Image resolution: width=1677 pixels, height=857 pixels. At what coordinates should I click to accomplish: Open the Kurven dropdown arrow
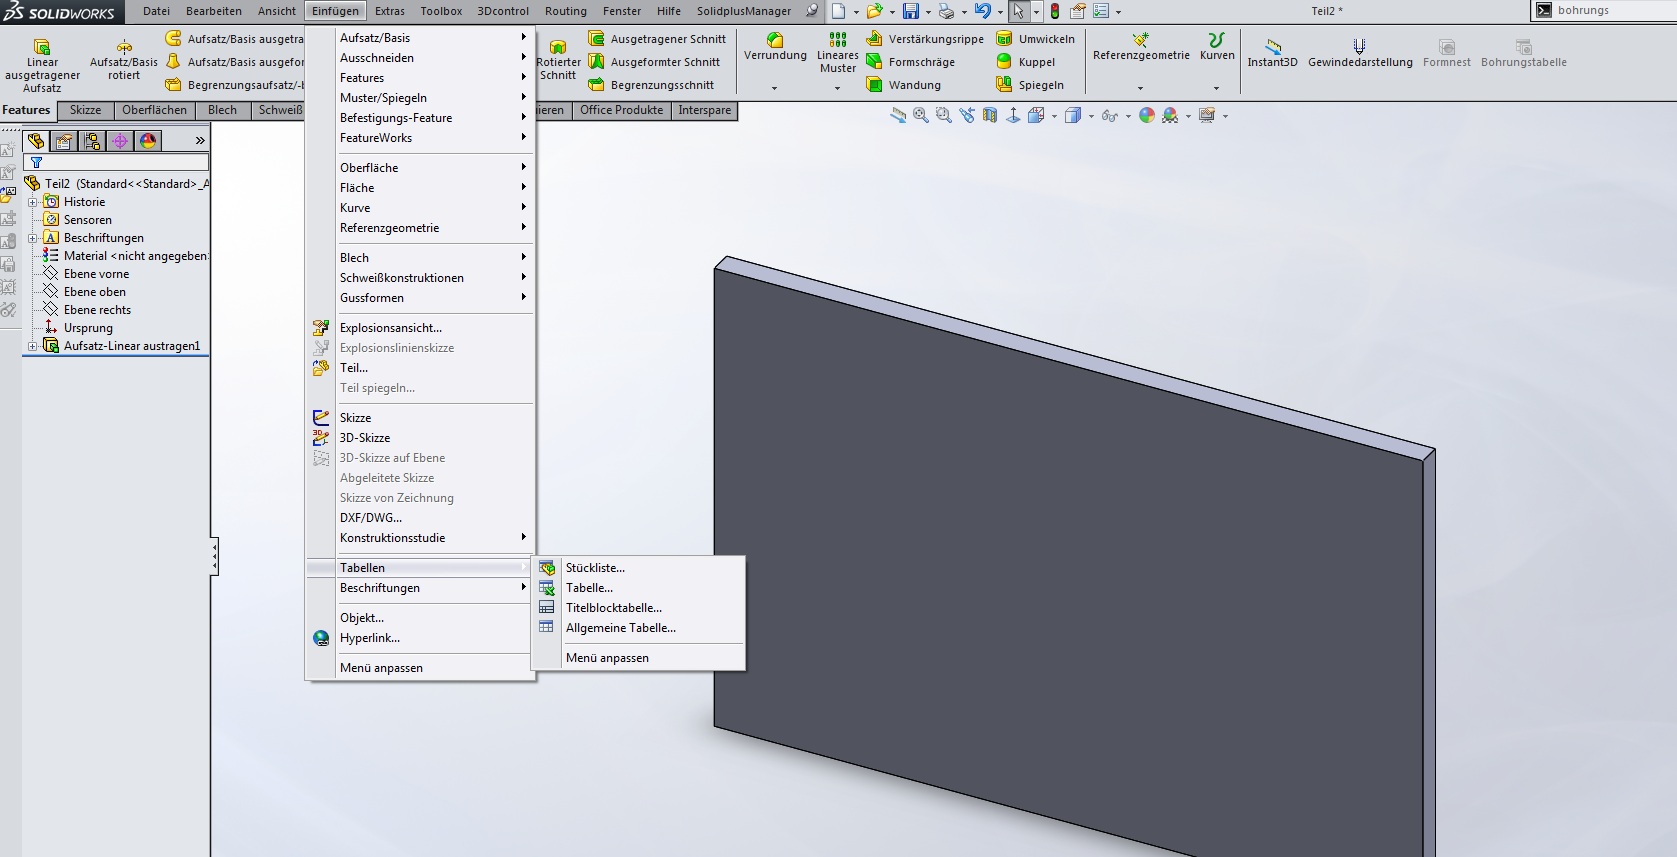[x=1217, y=89]
